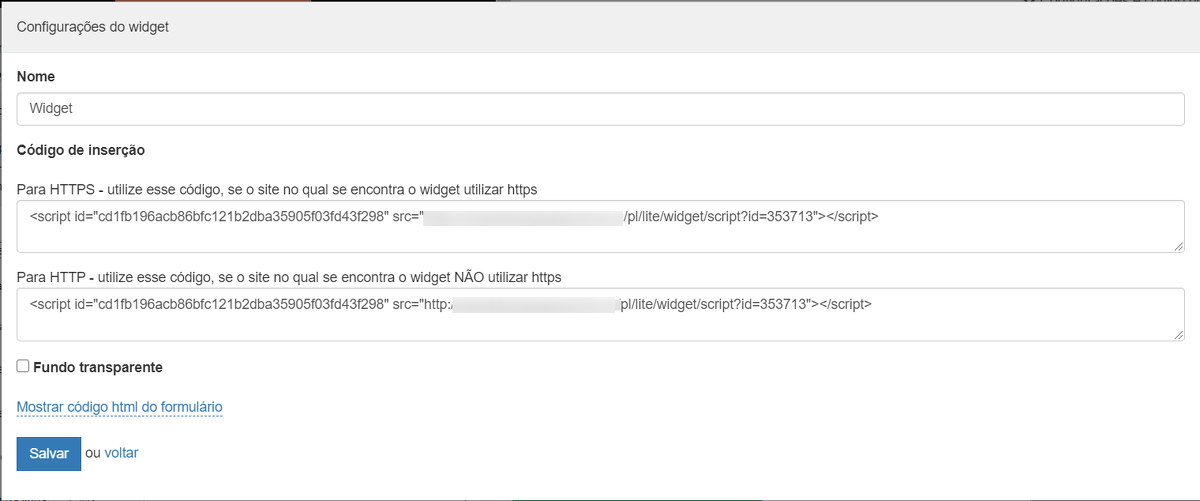The image size is (1200, 501).
Task: Click the blurred domain in HTTPS code
Action: point(523,216)
